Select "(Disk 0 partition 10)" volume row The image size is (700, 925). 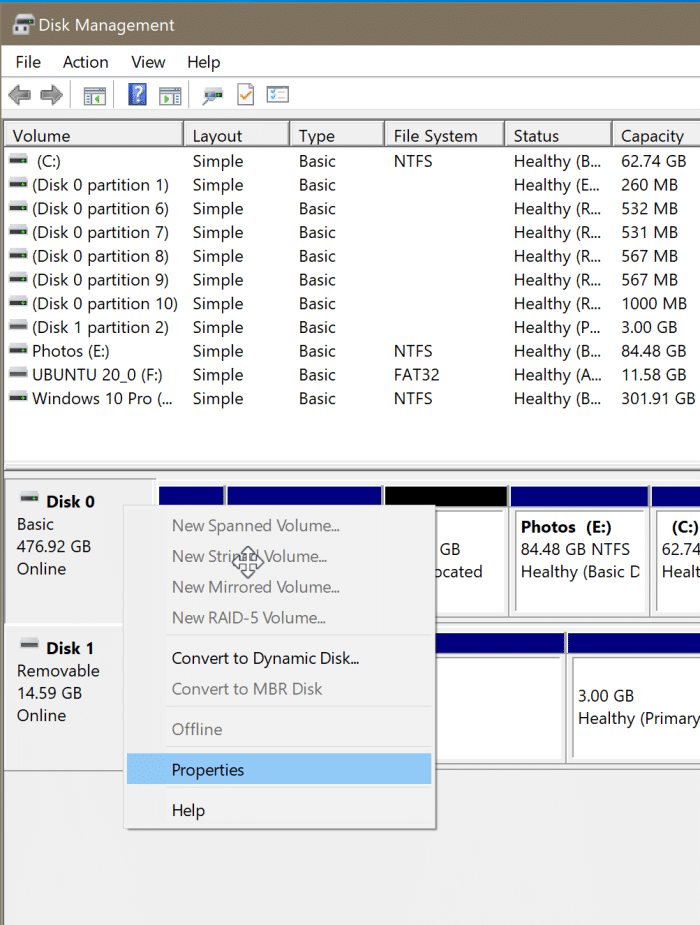click(352, 303)
